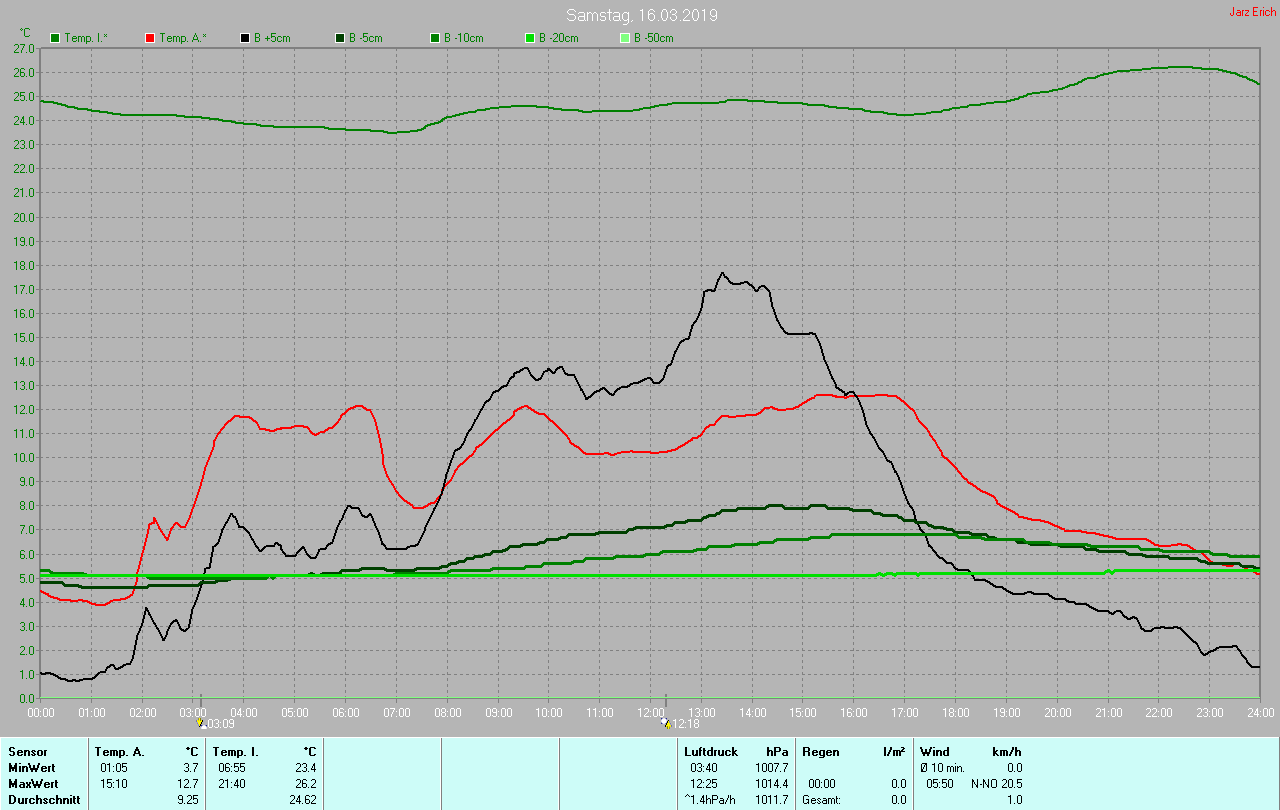Toggle the B +5cm legend label
Screen dimensions: 1280x810
(271, 38)
